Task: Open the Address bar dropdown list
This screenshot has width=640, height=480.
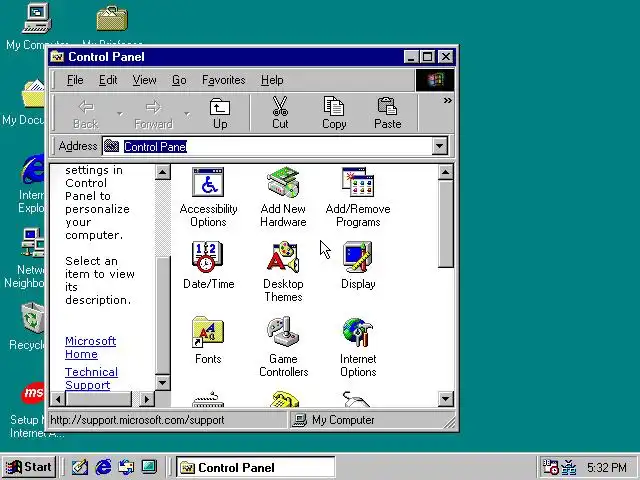Action: 440,146
